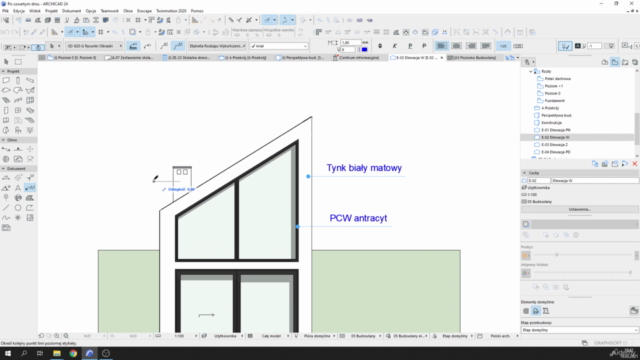Screen dimensions: 640x360
Task: Select the Beam tool in toolbox
Action: coord(30,80)
